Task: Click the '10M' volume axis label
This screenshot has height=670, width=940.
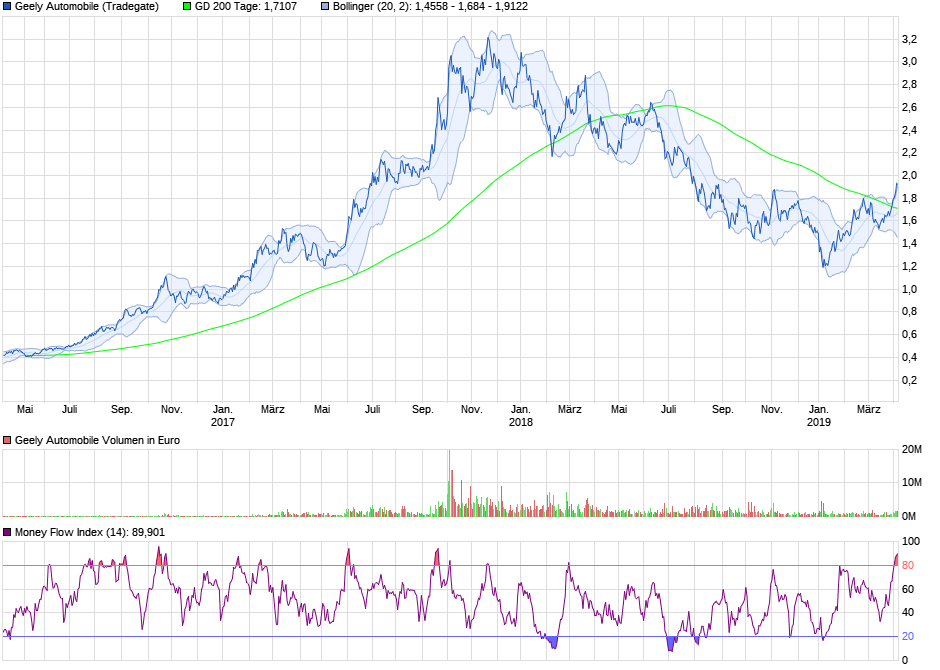Action: point(912,483)
